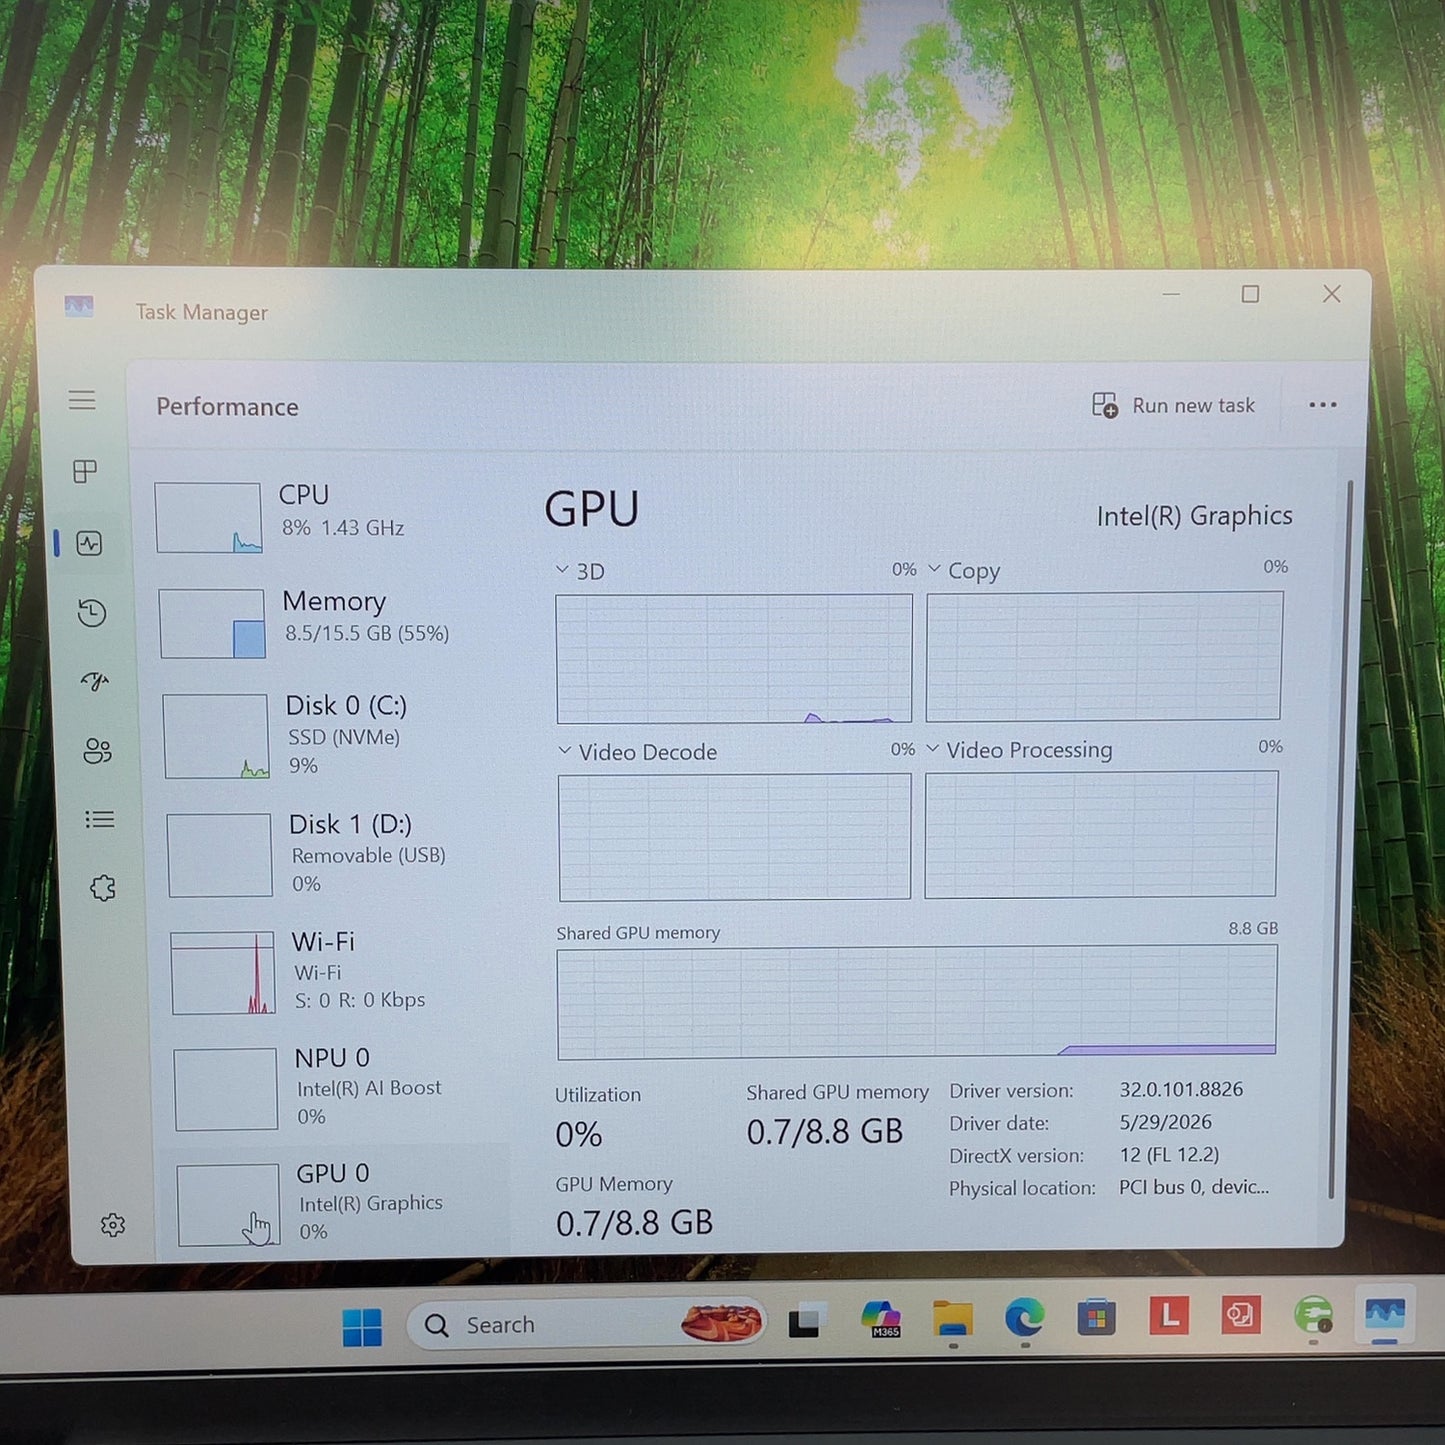Click the driver date 5/29/2026
1445x1445 pixels.
pos(1165,1122)
